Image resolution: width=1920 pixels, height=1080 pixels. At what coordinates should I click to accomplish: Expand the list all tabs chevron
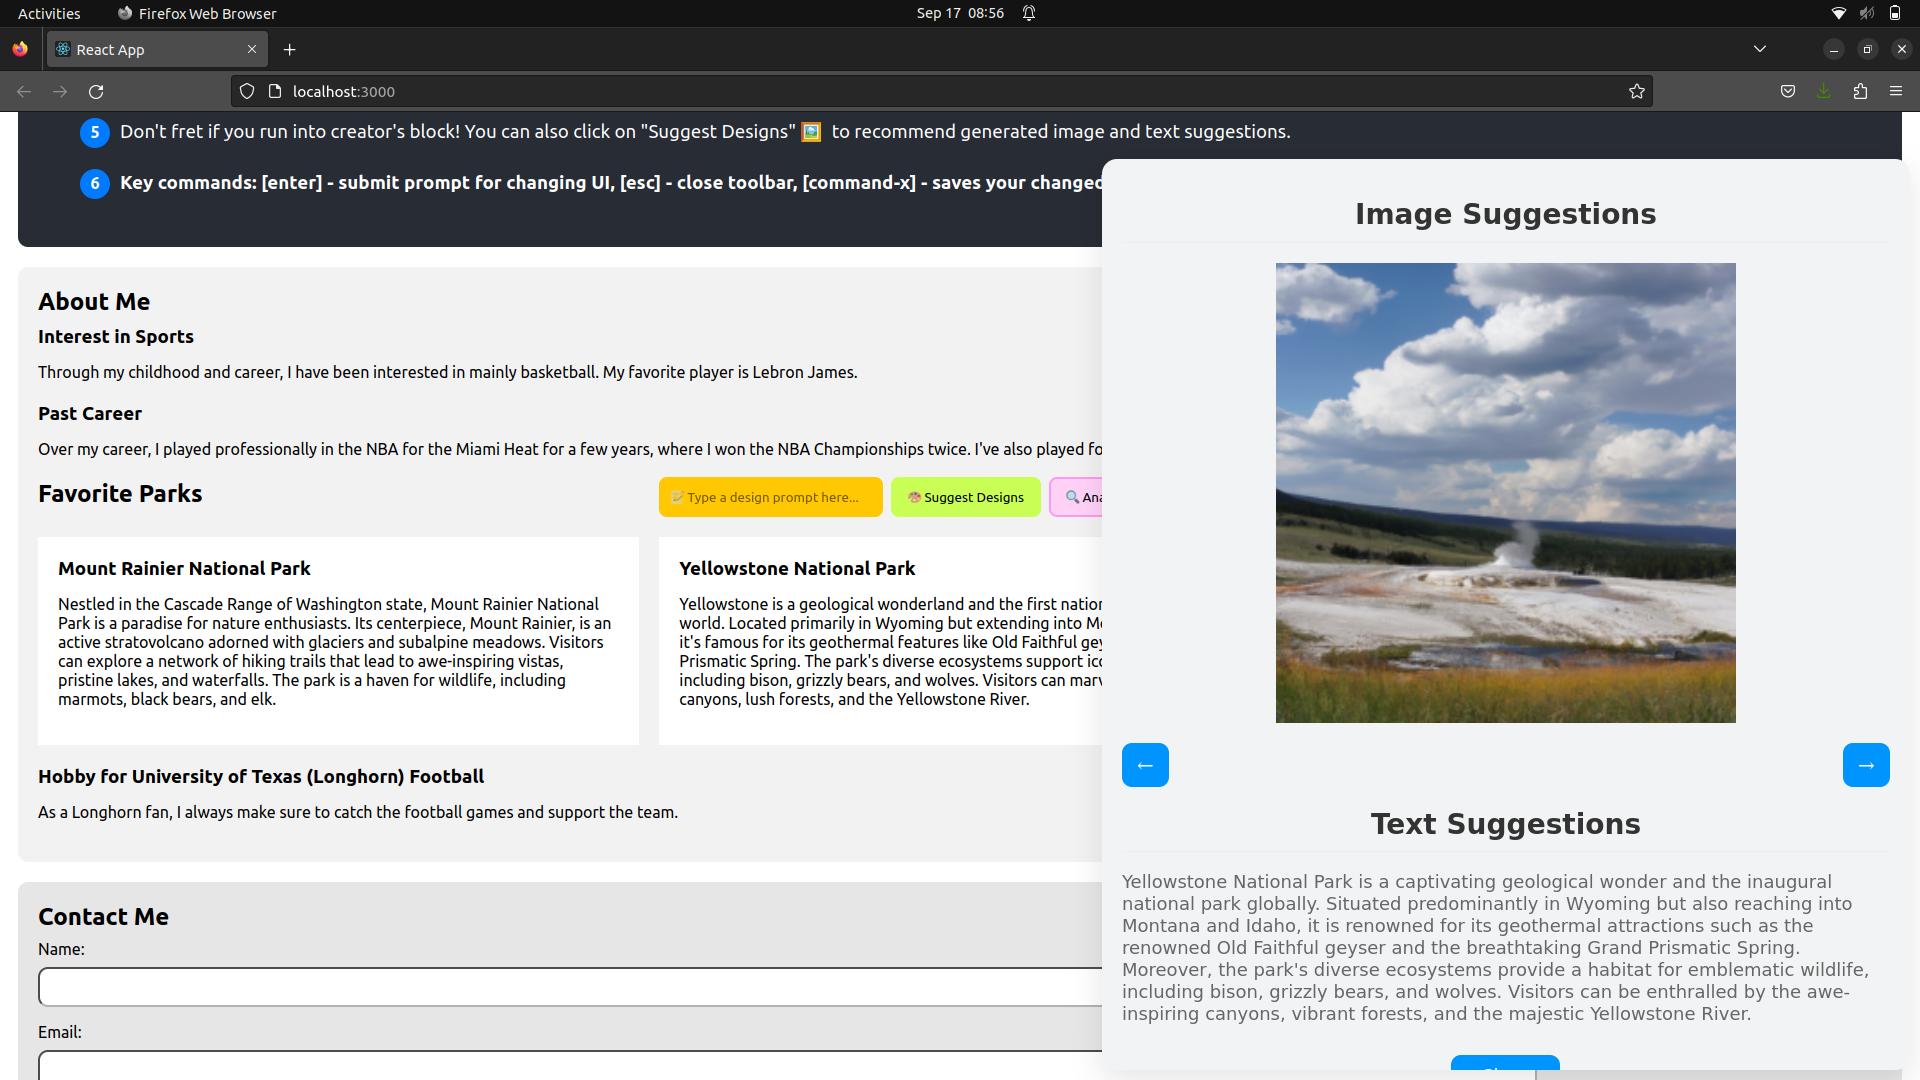click(x=1759, y=49)
